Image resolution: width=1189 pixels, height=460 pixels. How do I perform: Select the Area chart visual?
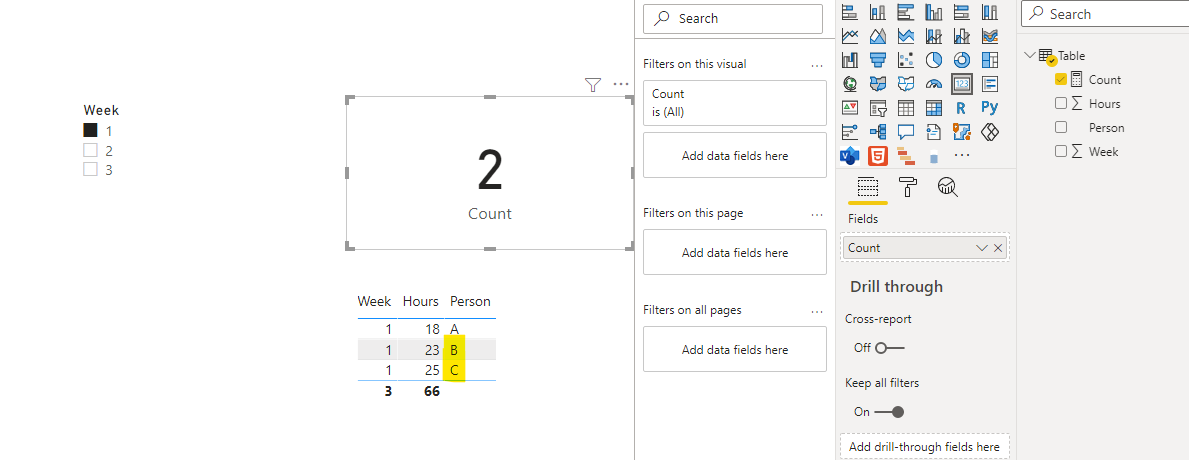pyautogui.click(x=877, y=36)
